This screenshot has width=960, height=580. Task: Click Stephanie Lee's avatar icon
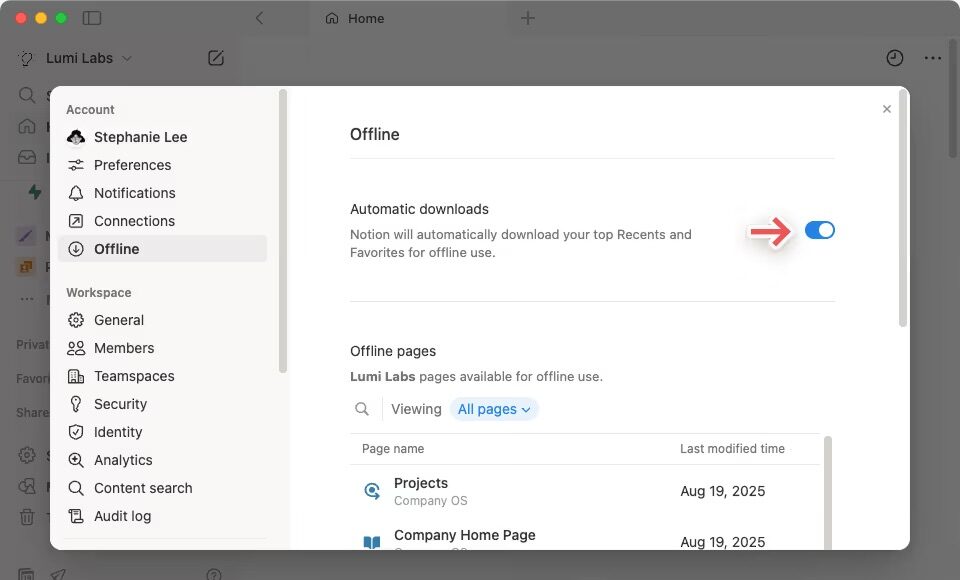click(76, 137)
